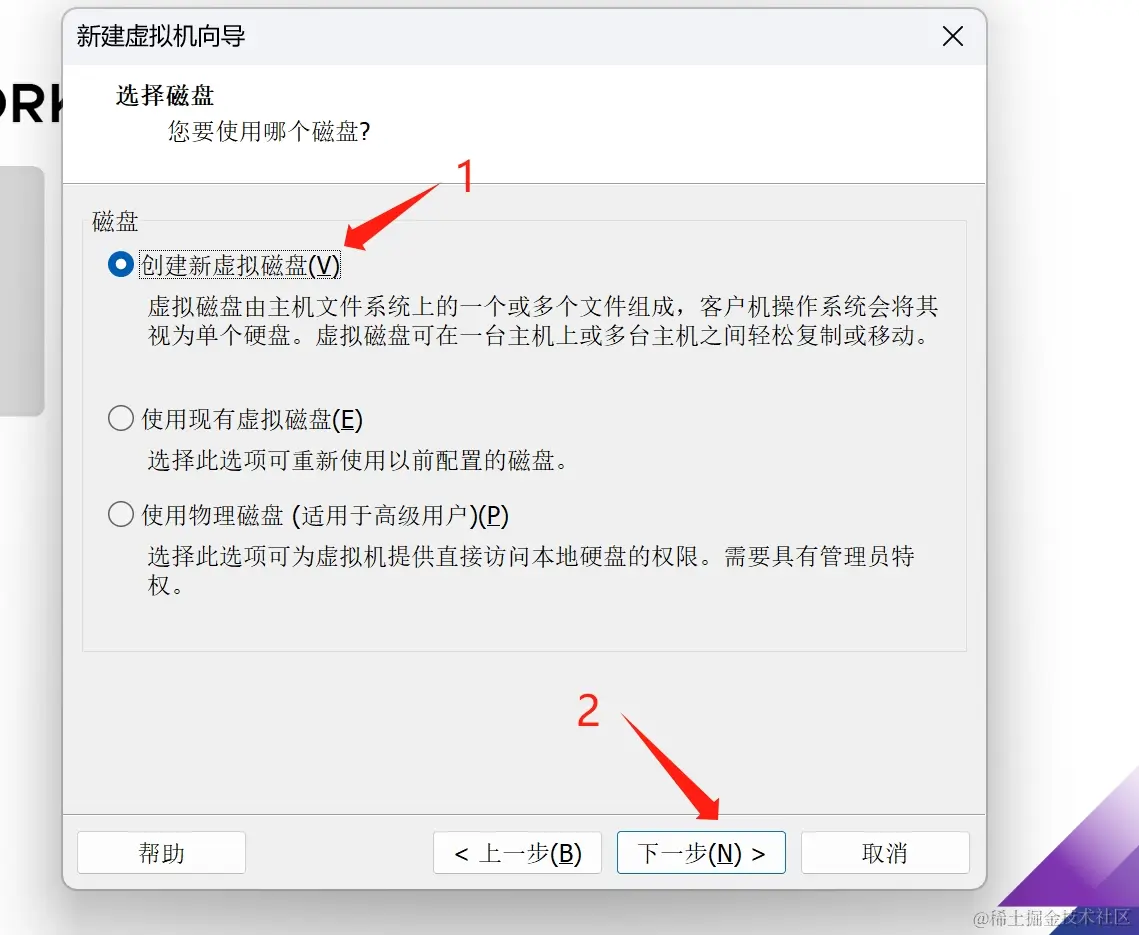Open 帮助 for this wizard page
This screenshot has width=1139, height=935.
coord(161,853)
